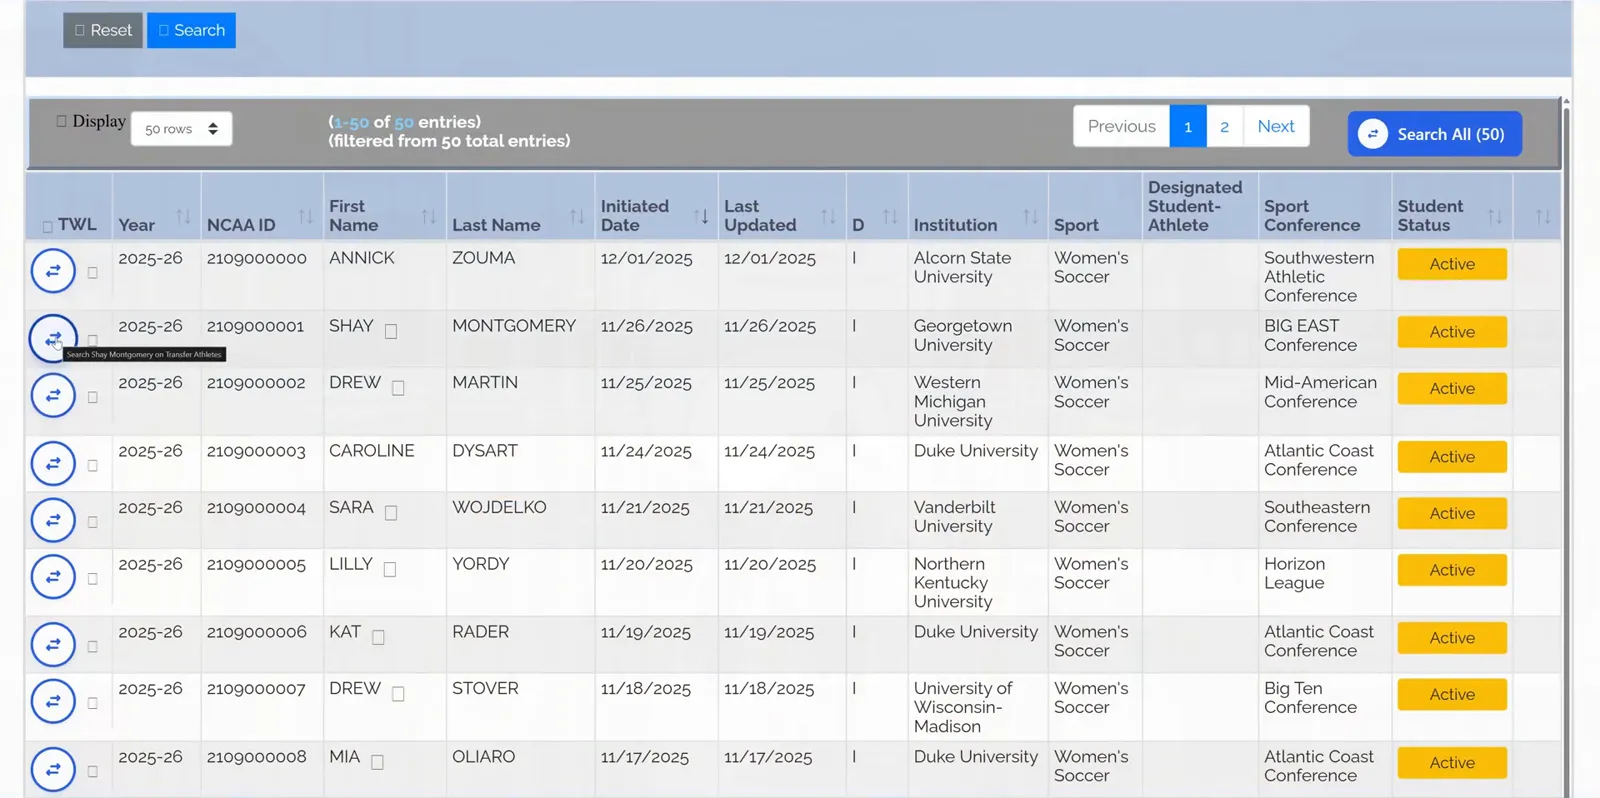The height and width of the screenshot is (798, 1600).
Task: Click the small icon beside DREW in Martin row
Action: pos(398,388)
